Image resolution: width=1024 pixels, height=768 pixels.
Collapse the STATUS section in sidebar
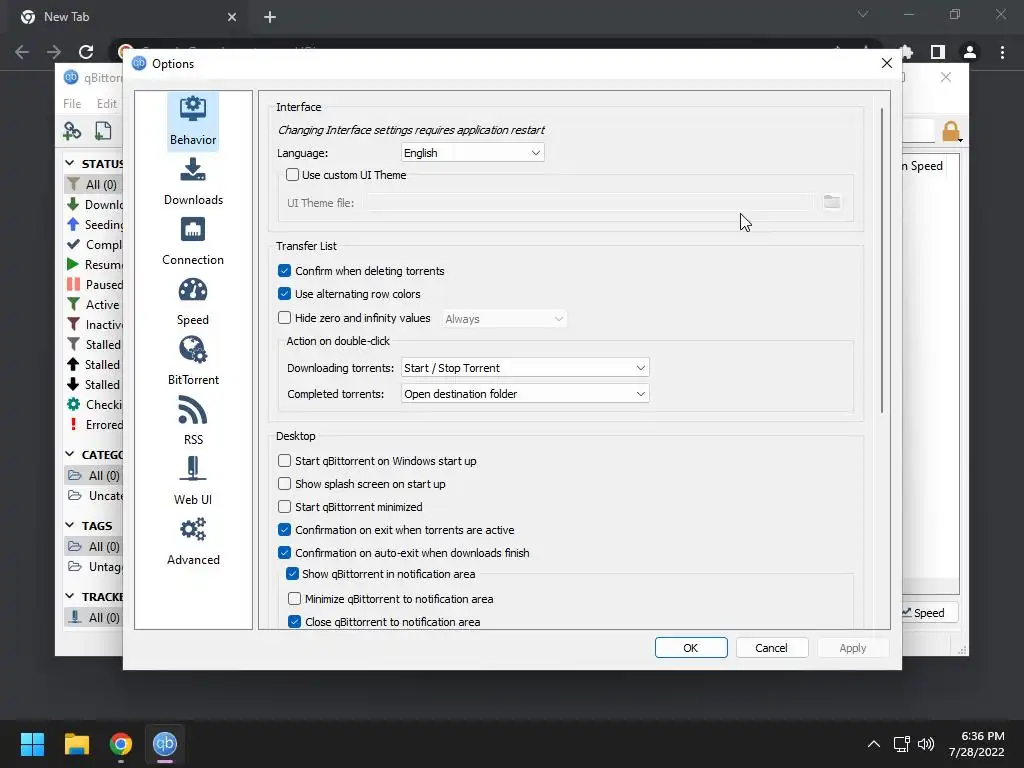coord(70,163)
